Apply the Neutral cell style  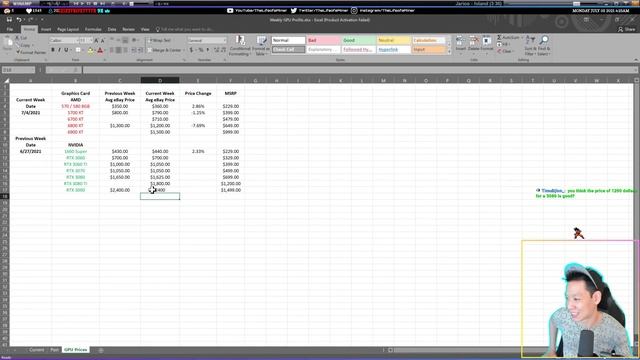394,40
